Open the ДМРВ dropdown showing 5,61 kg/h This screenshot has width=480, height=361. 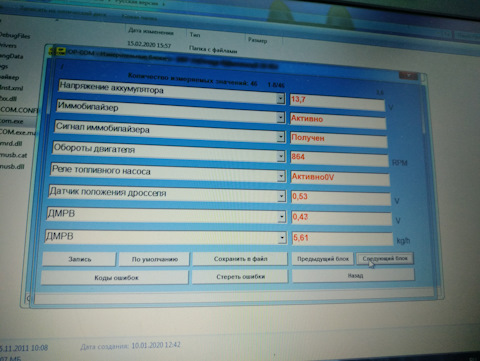(x=283, y=238)
